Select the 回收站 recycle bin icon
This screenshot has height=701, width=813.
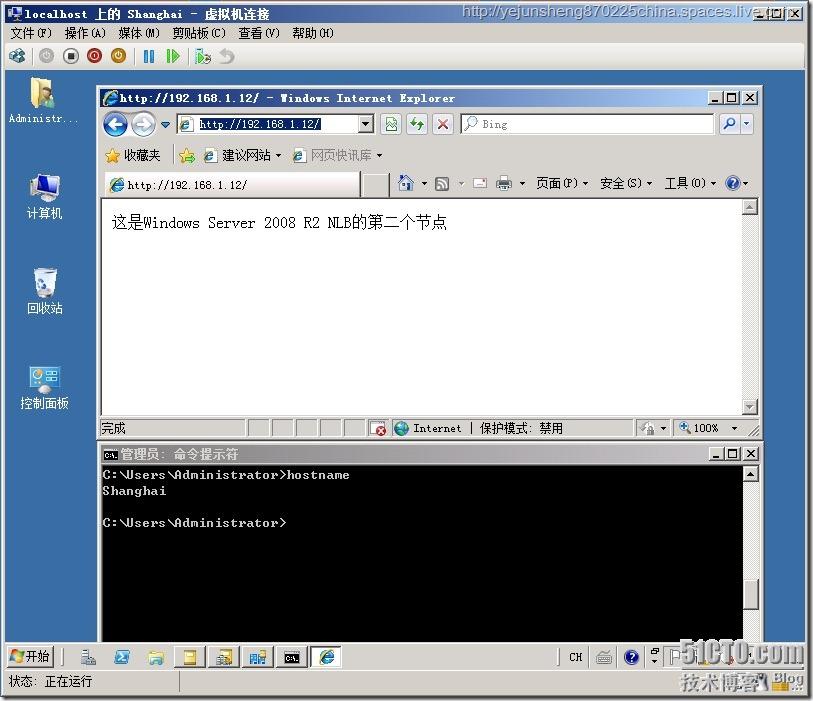[45, 291]
